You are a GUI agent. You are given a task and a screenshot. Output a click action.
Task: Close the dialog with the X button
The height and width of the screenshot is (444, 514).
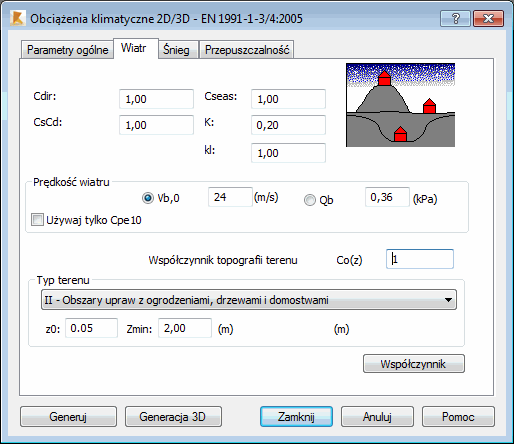[488, 18]
